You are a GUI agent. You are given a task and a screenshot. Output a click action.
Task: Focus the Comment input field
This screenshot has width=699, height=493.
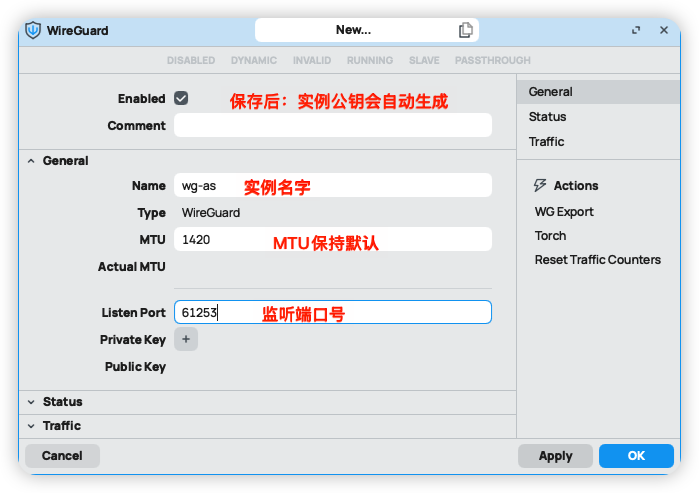pos(333,125)
